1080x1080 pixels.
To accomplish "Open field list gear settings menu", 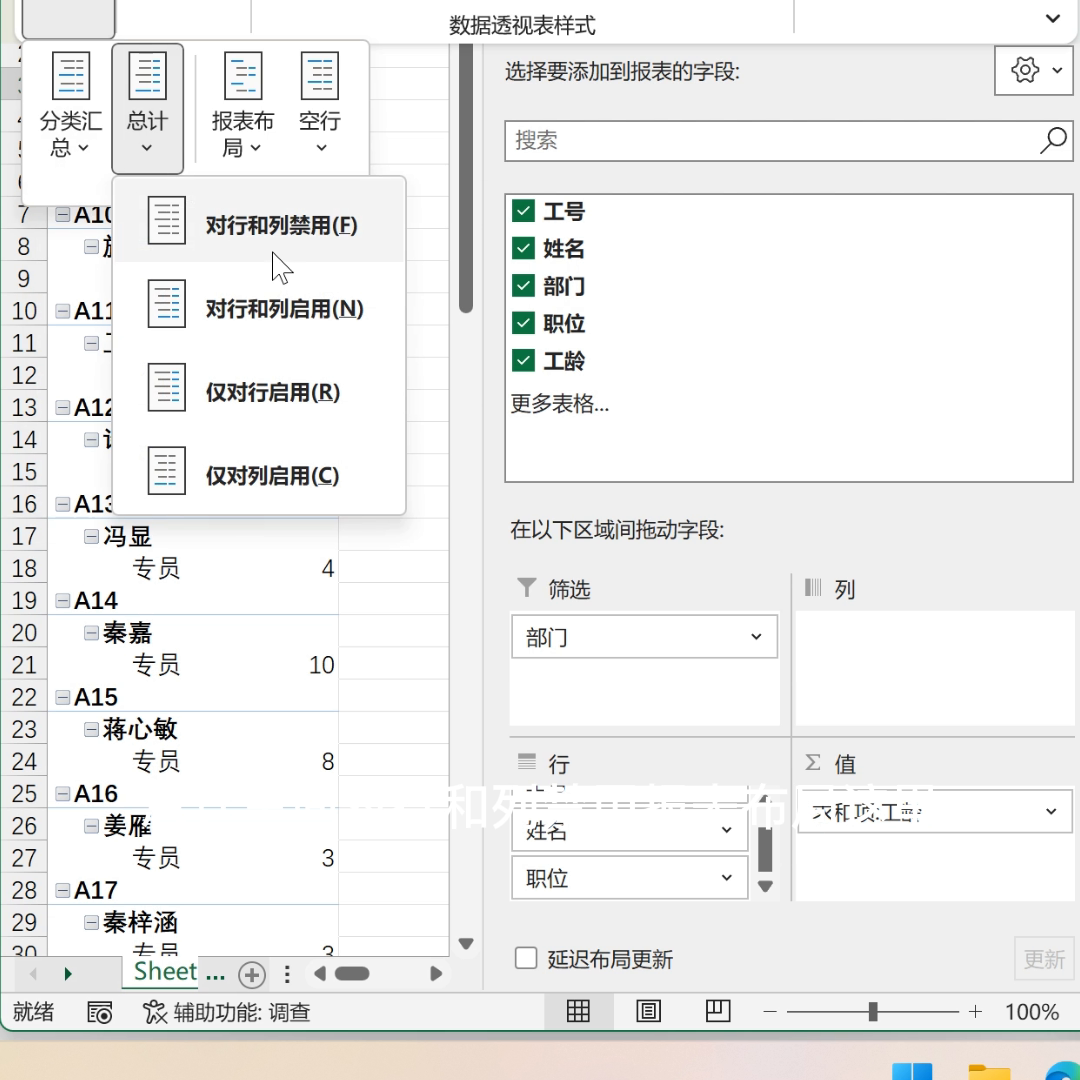I will point(1034,70).
